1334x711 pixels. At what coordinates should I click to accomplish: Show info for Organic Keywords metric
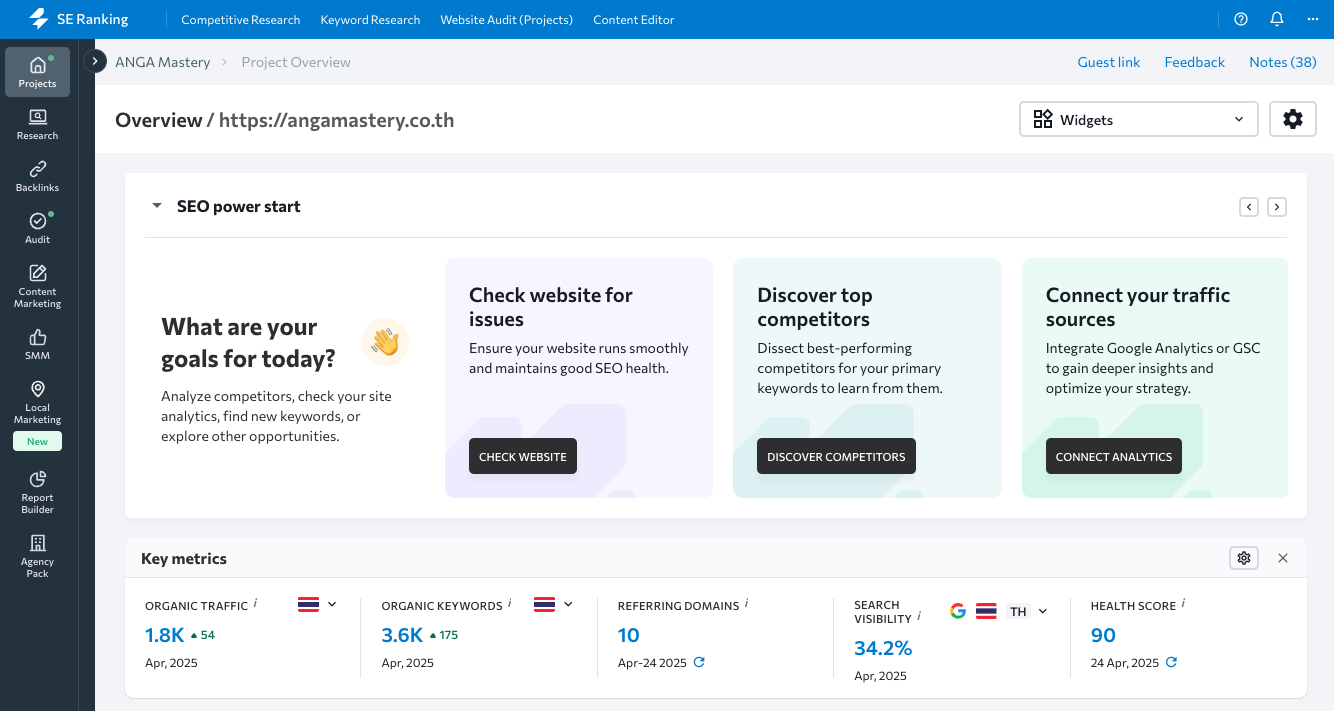510,603
